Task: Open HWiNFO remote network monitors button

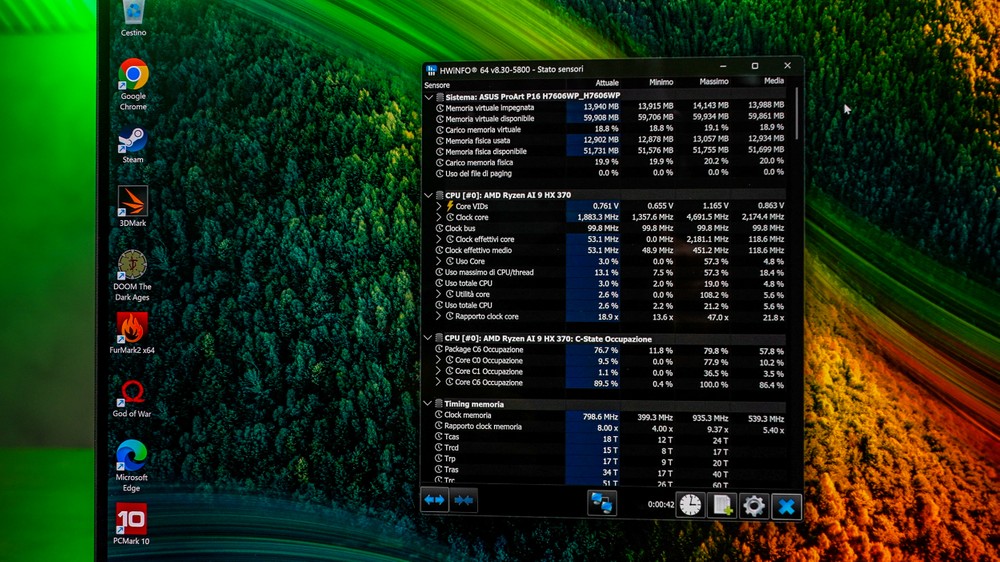Action: [x=601, y=503]
